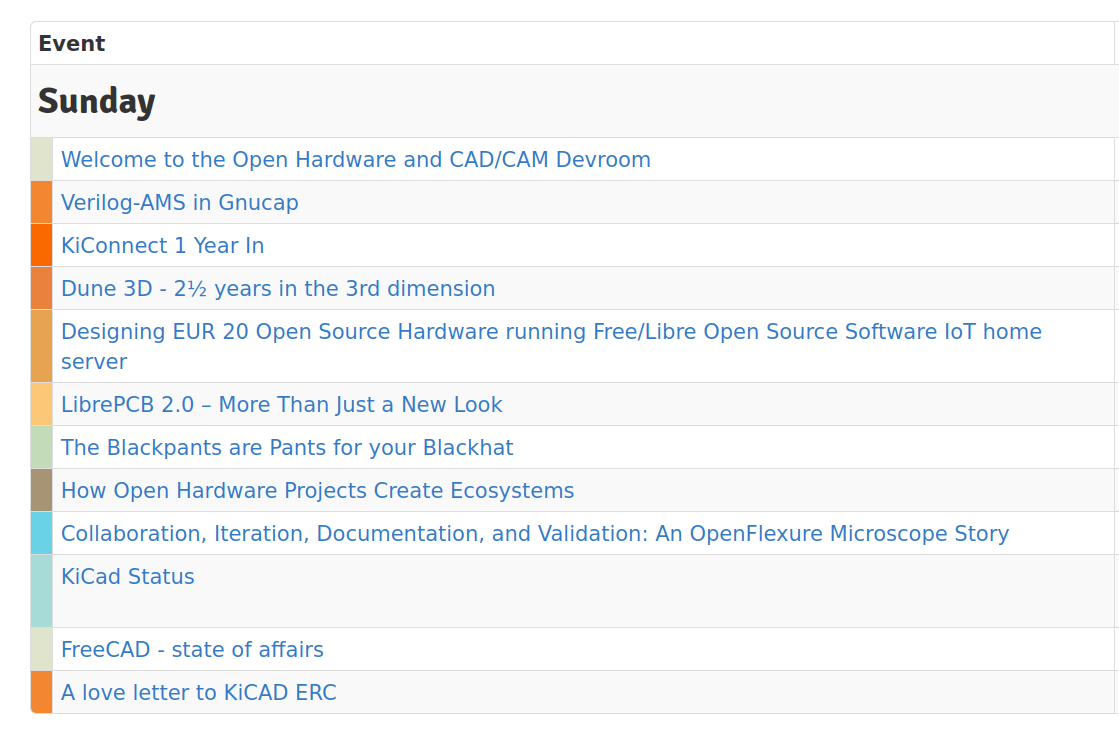Open the EUR 20 IoT home server talk

tap(550, 331)
